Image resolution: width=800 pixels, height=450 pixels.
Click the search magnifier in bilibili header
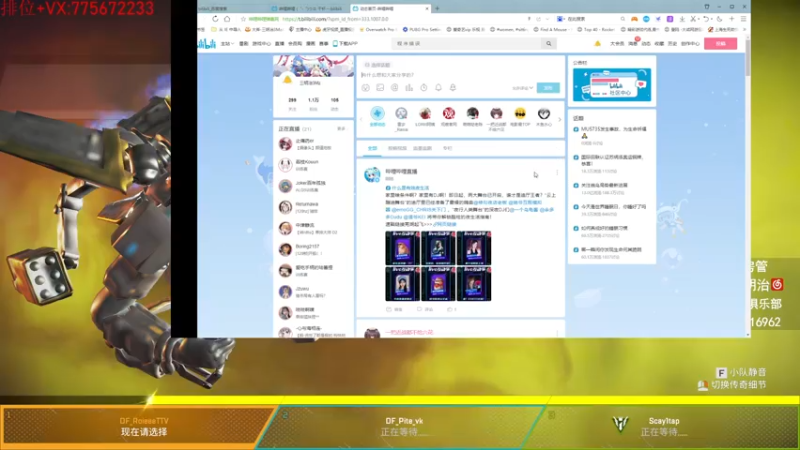click(549, 43)
